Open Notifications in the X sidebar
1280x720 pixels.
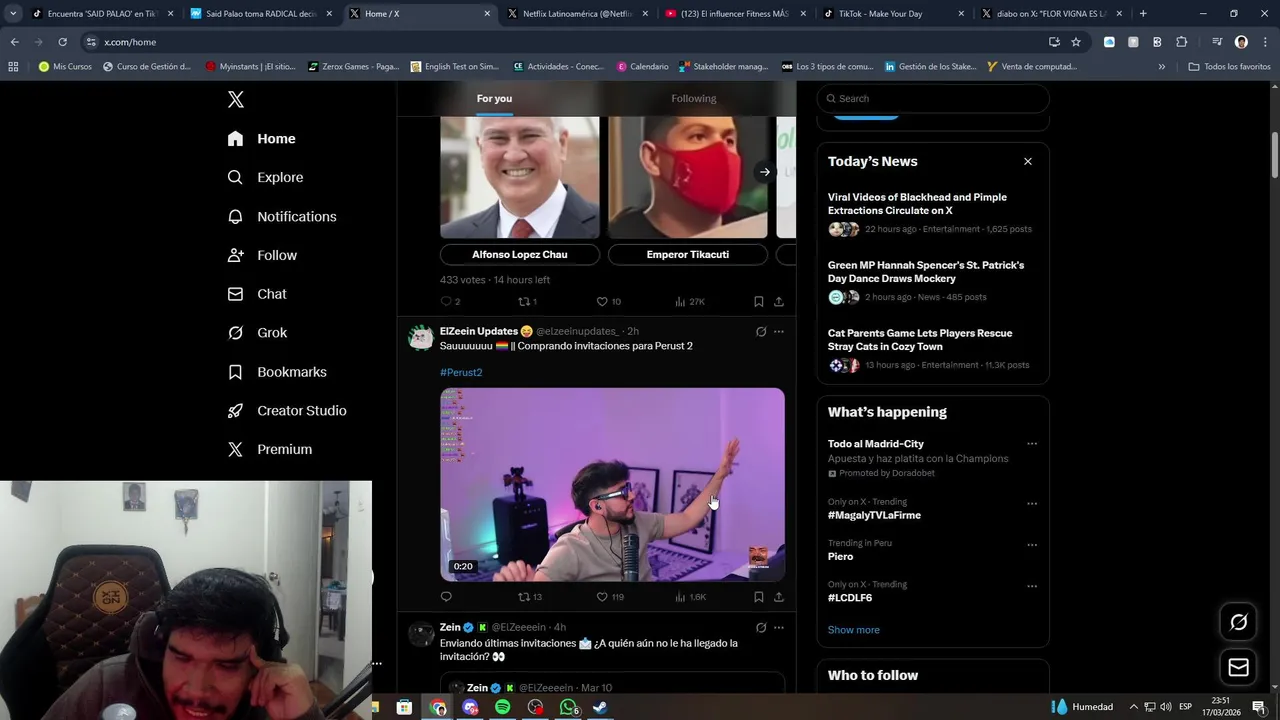(282, 216)
